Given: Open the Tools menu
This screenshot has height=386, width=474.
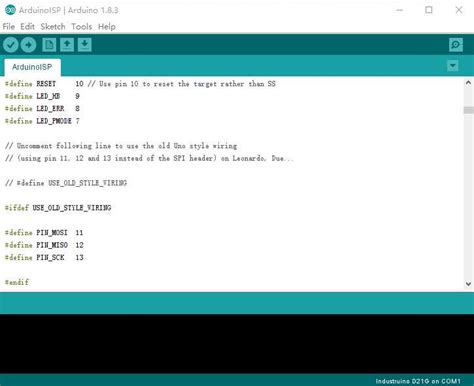Looking at the screenshot, I should click(x=82, y=27).
